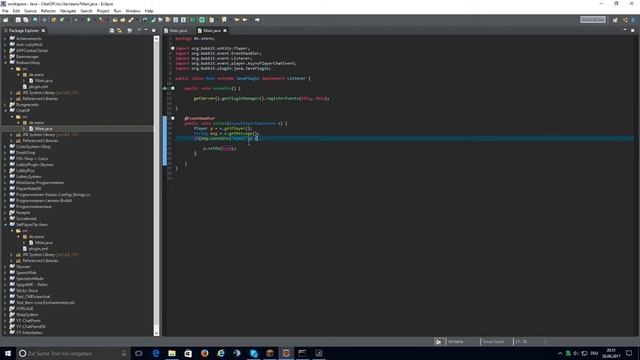Select the DeathDrop project
The height and width of the screenshot is (360, 640).
click(25, 153)
